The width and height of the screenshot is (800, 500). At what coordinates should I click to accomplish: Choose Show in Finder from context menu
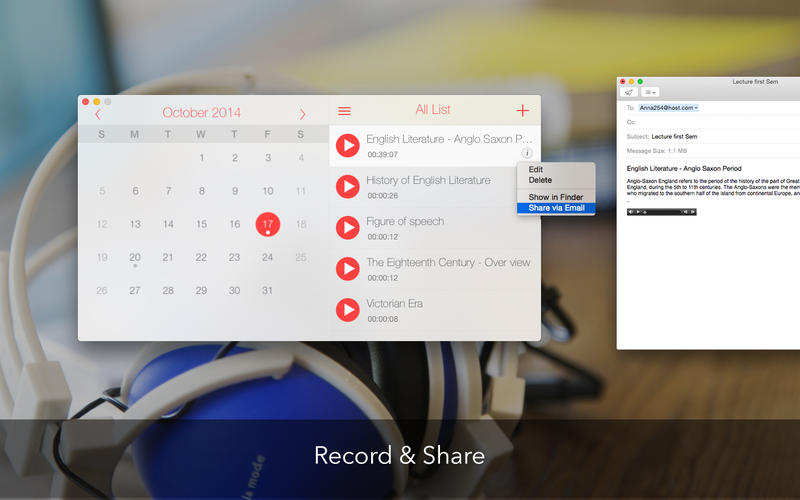(x=556, y=197)
